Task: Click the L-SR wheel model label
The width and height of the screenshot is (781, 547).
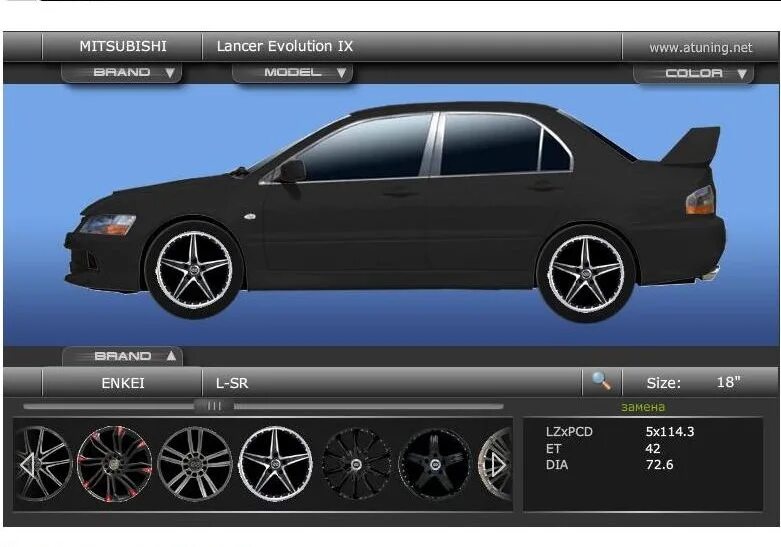Action: pos(232,383)
